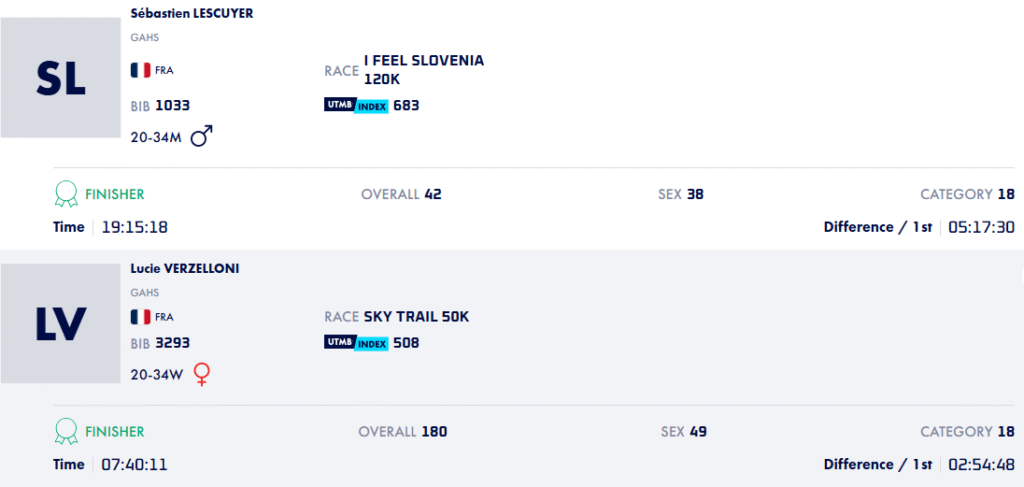The image size is (1024, 487).
Task: Click the difference time 05:17:30
Action: coord(981,227)
